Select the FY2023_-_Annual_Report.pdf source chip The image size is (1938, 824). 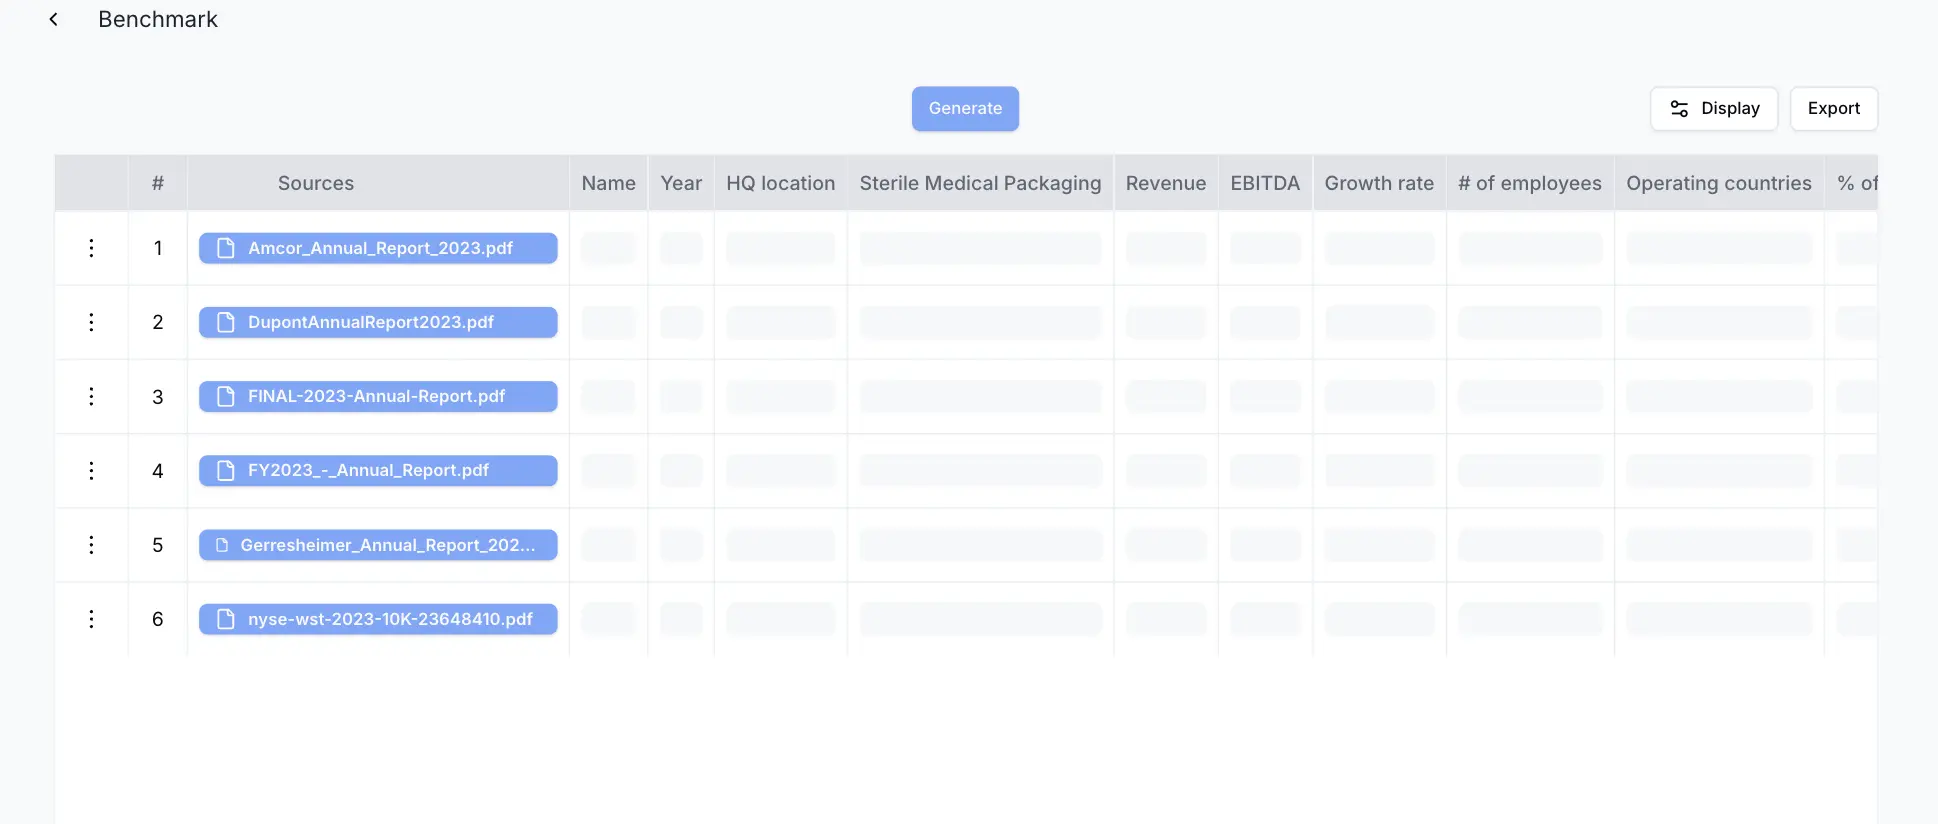point(377,471)
